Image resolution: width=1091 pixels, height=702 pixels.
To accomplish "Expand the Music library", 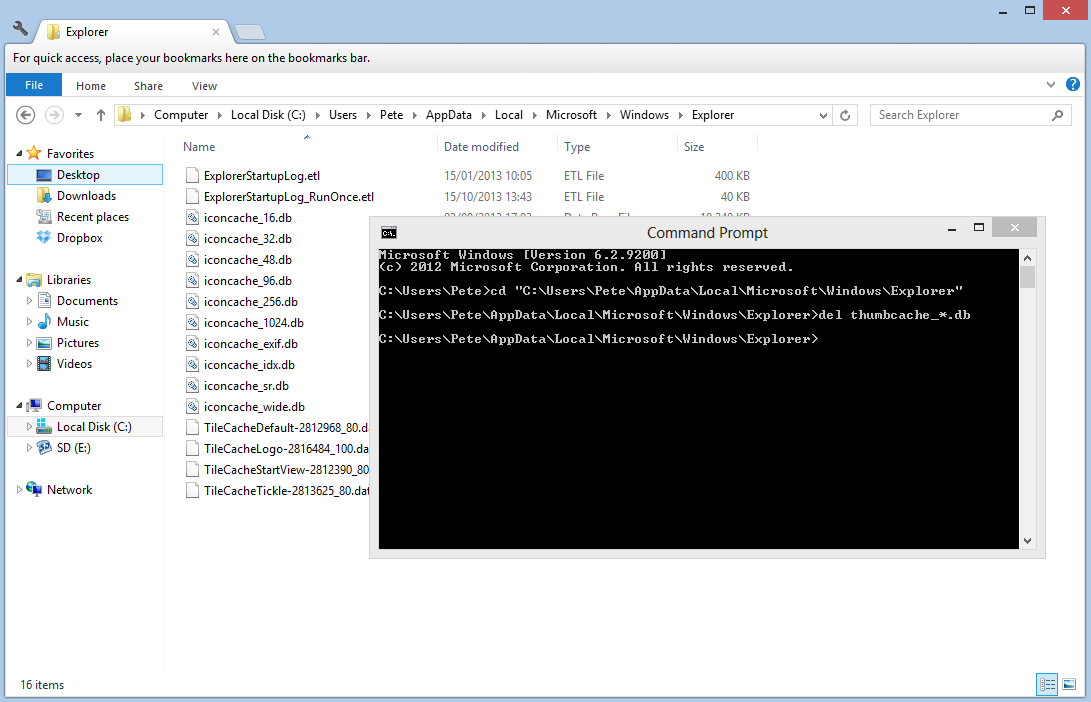I will 29,321.
